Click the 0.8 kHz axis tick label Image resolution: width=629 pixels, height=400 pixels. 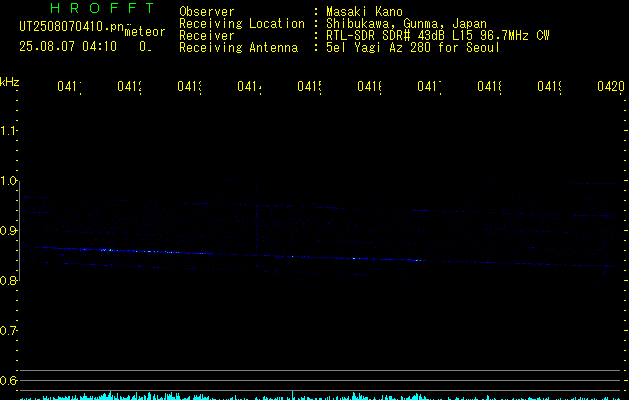point(8,280)
